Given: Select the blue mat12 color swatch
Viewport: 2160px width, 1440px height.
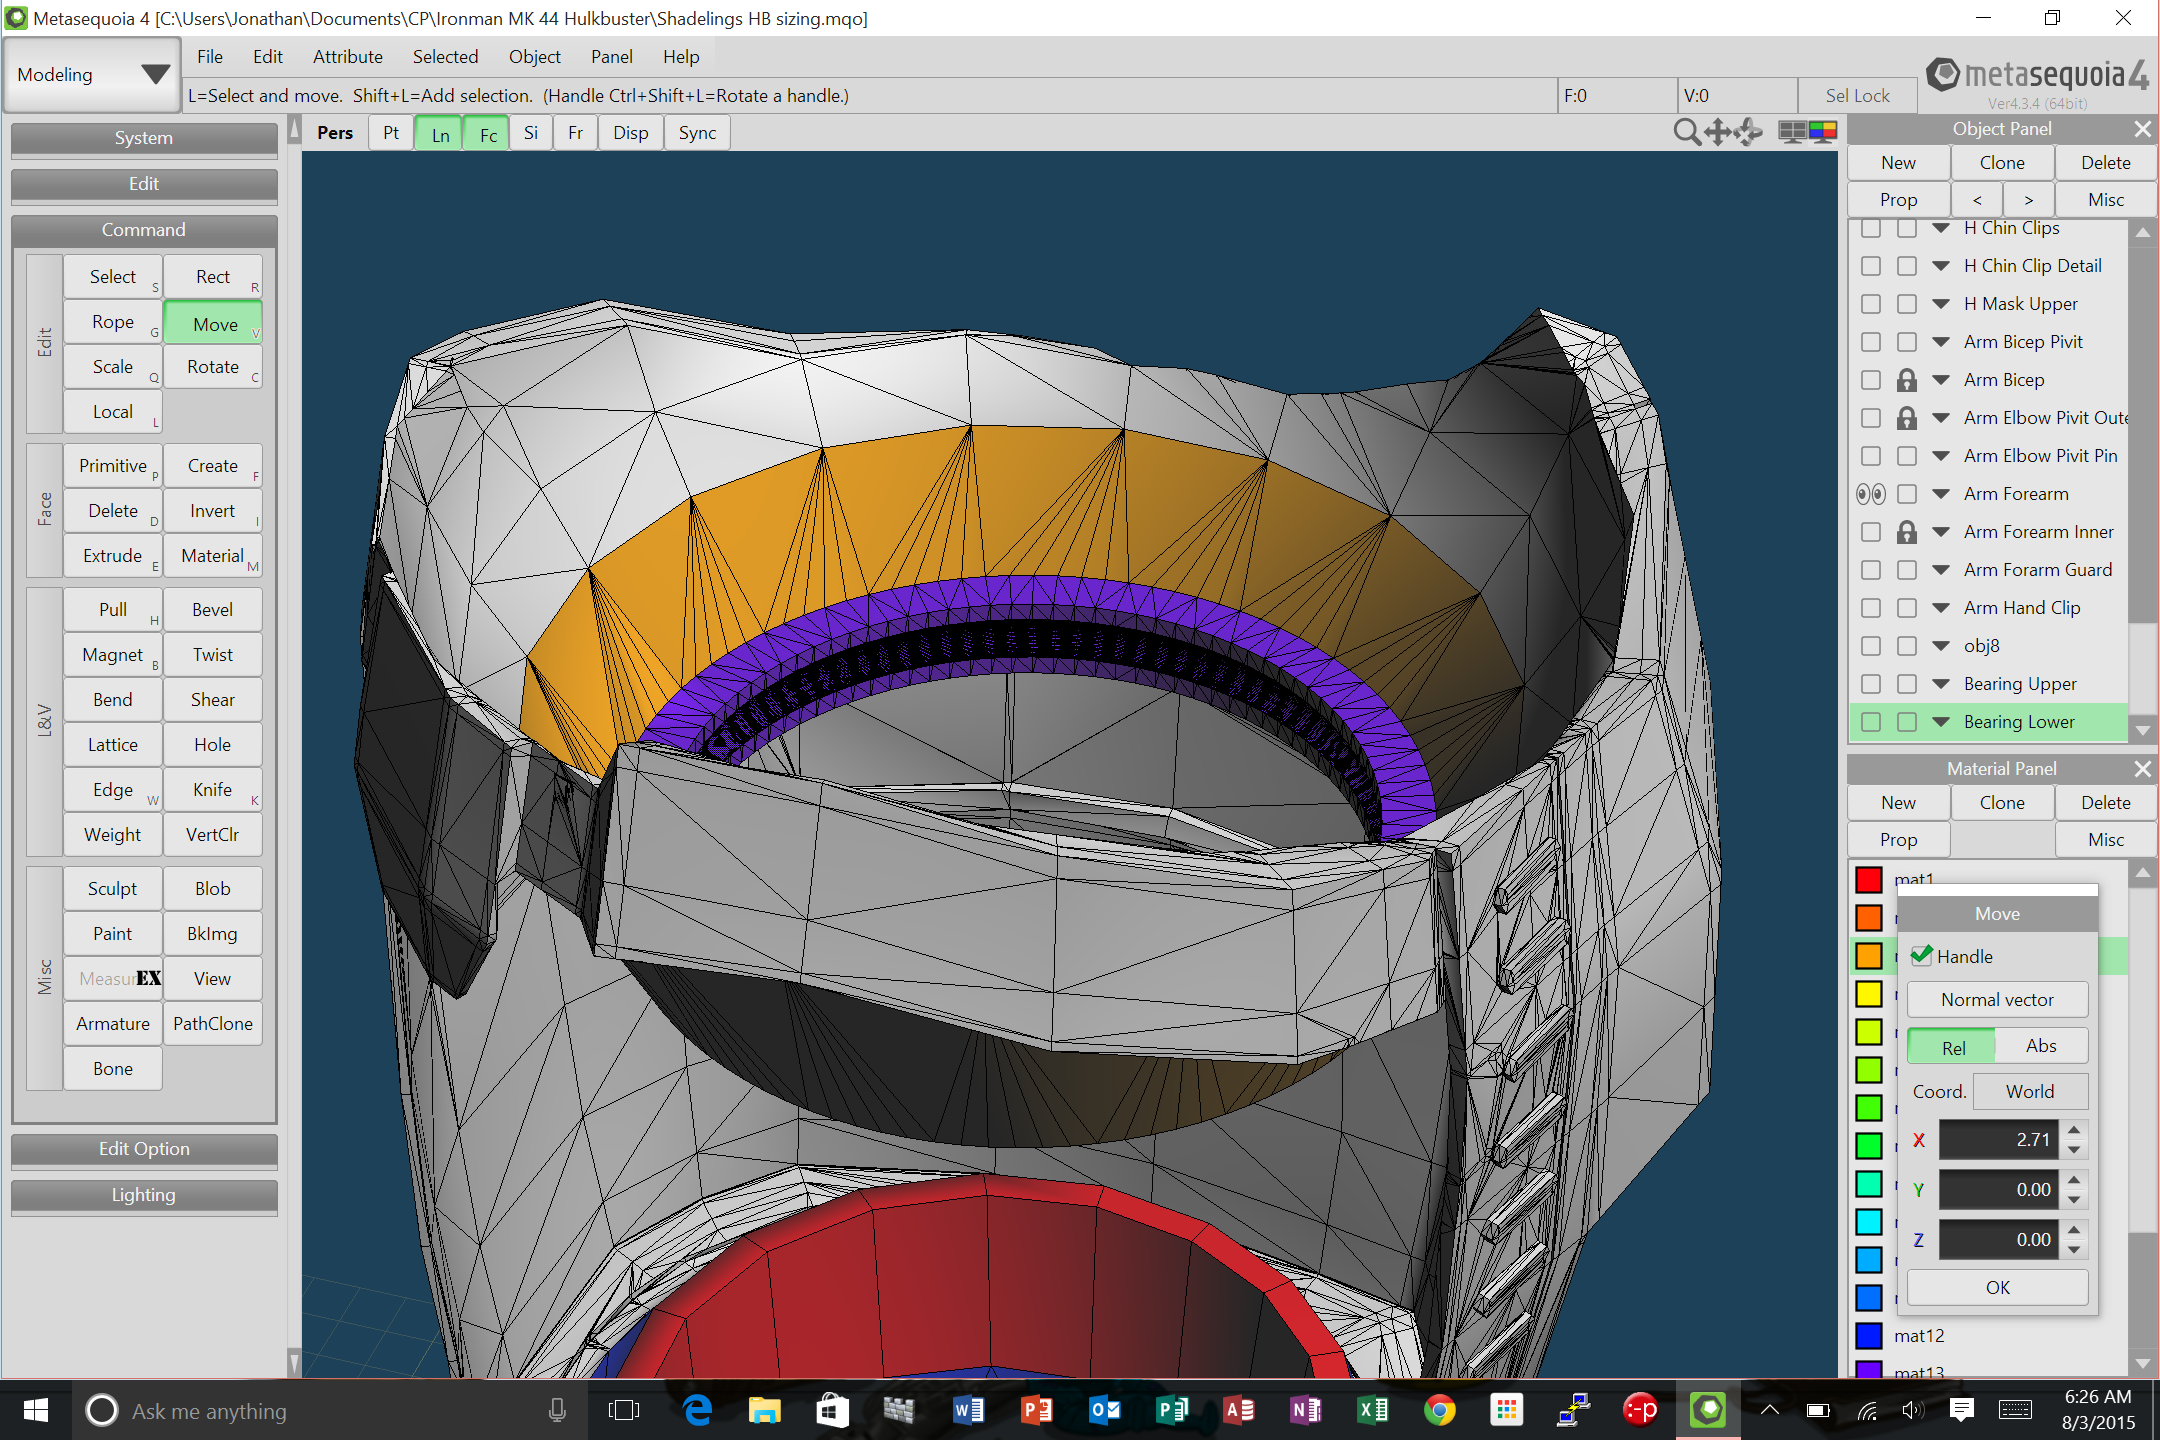Looking at the screenshot, I should [1869, 1336].
